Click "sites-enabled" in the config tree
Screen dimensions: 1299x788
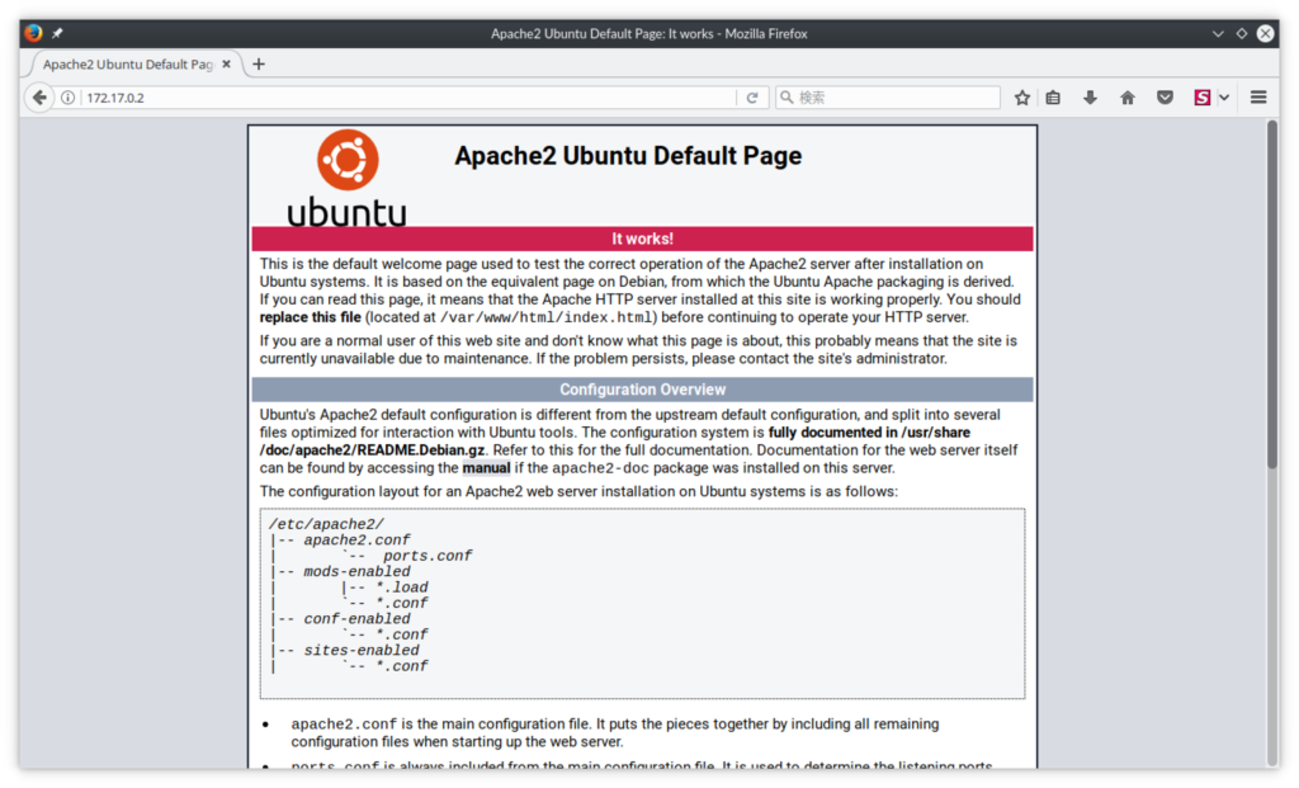pos(362,650)
